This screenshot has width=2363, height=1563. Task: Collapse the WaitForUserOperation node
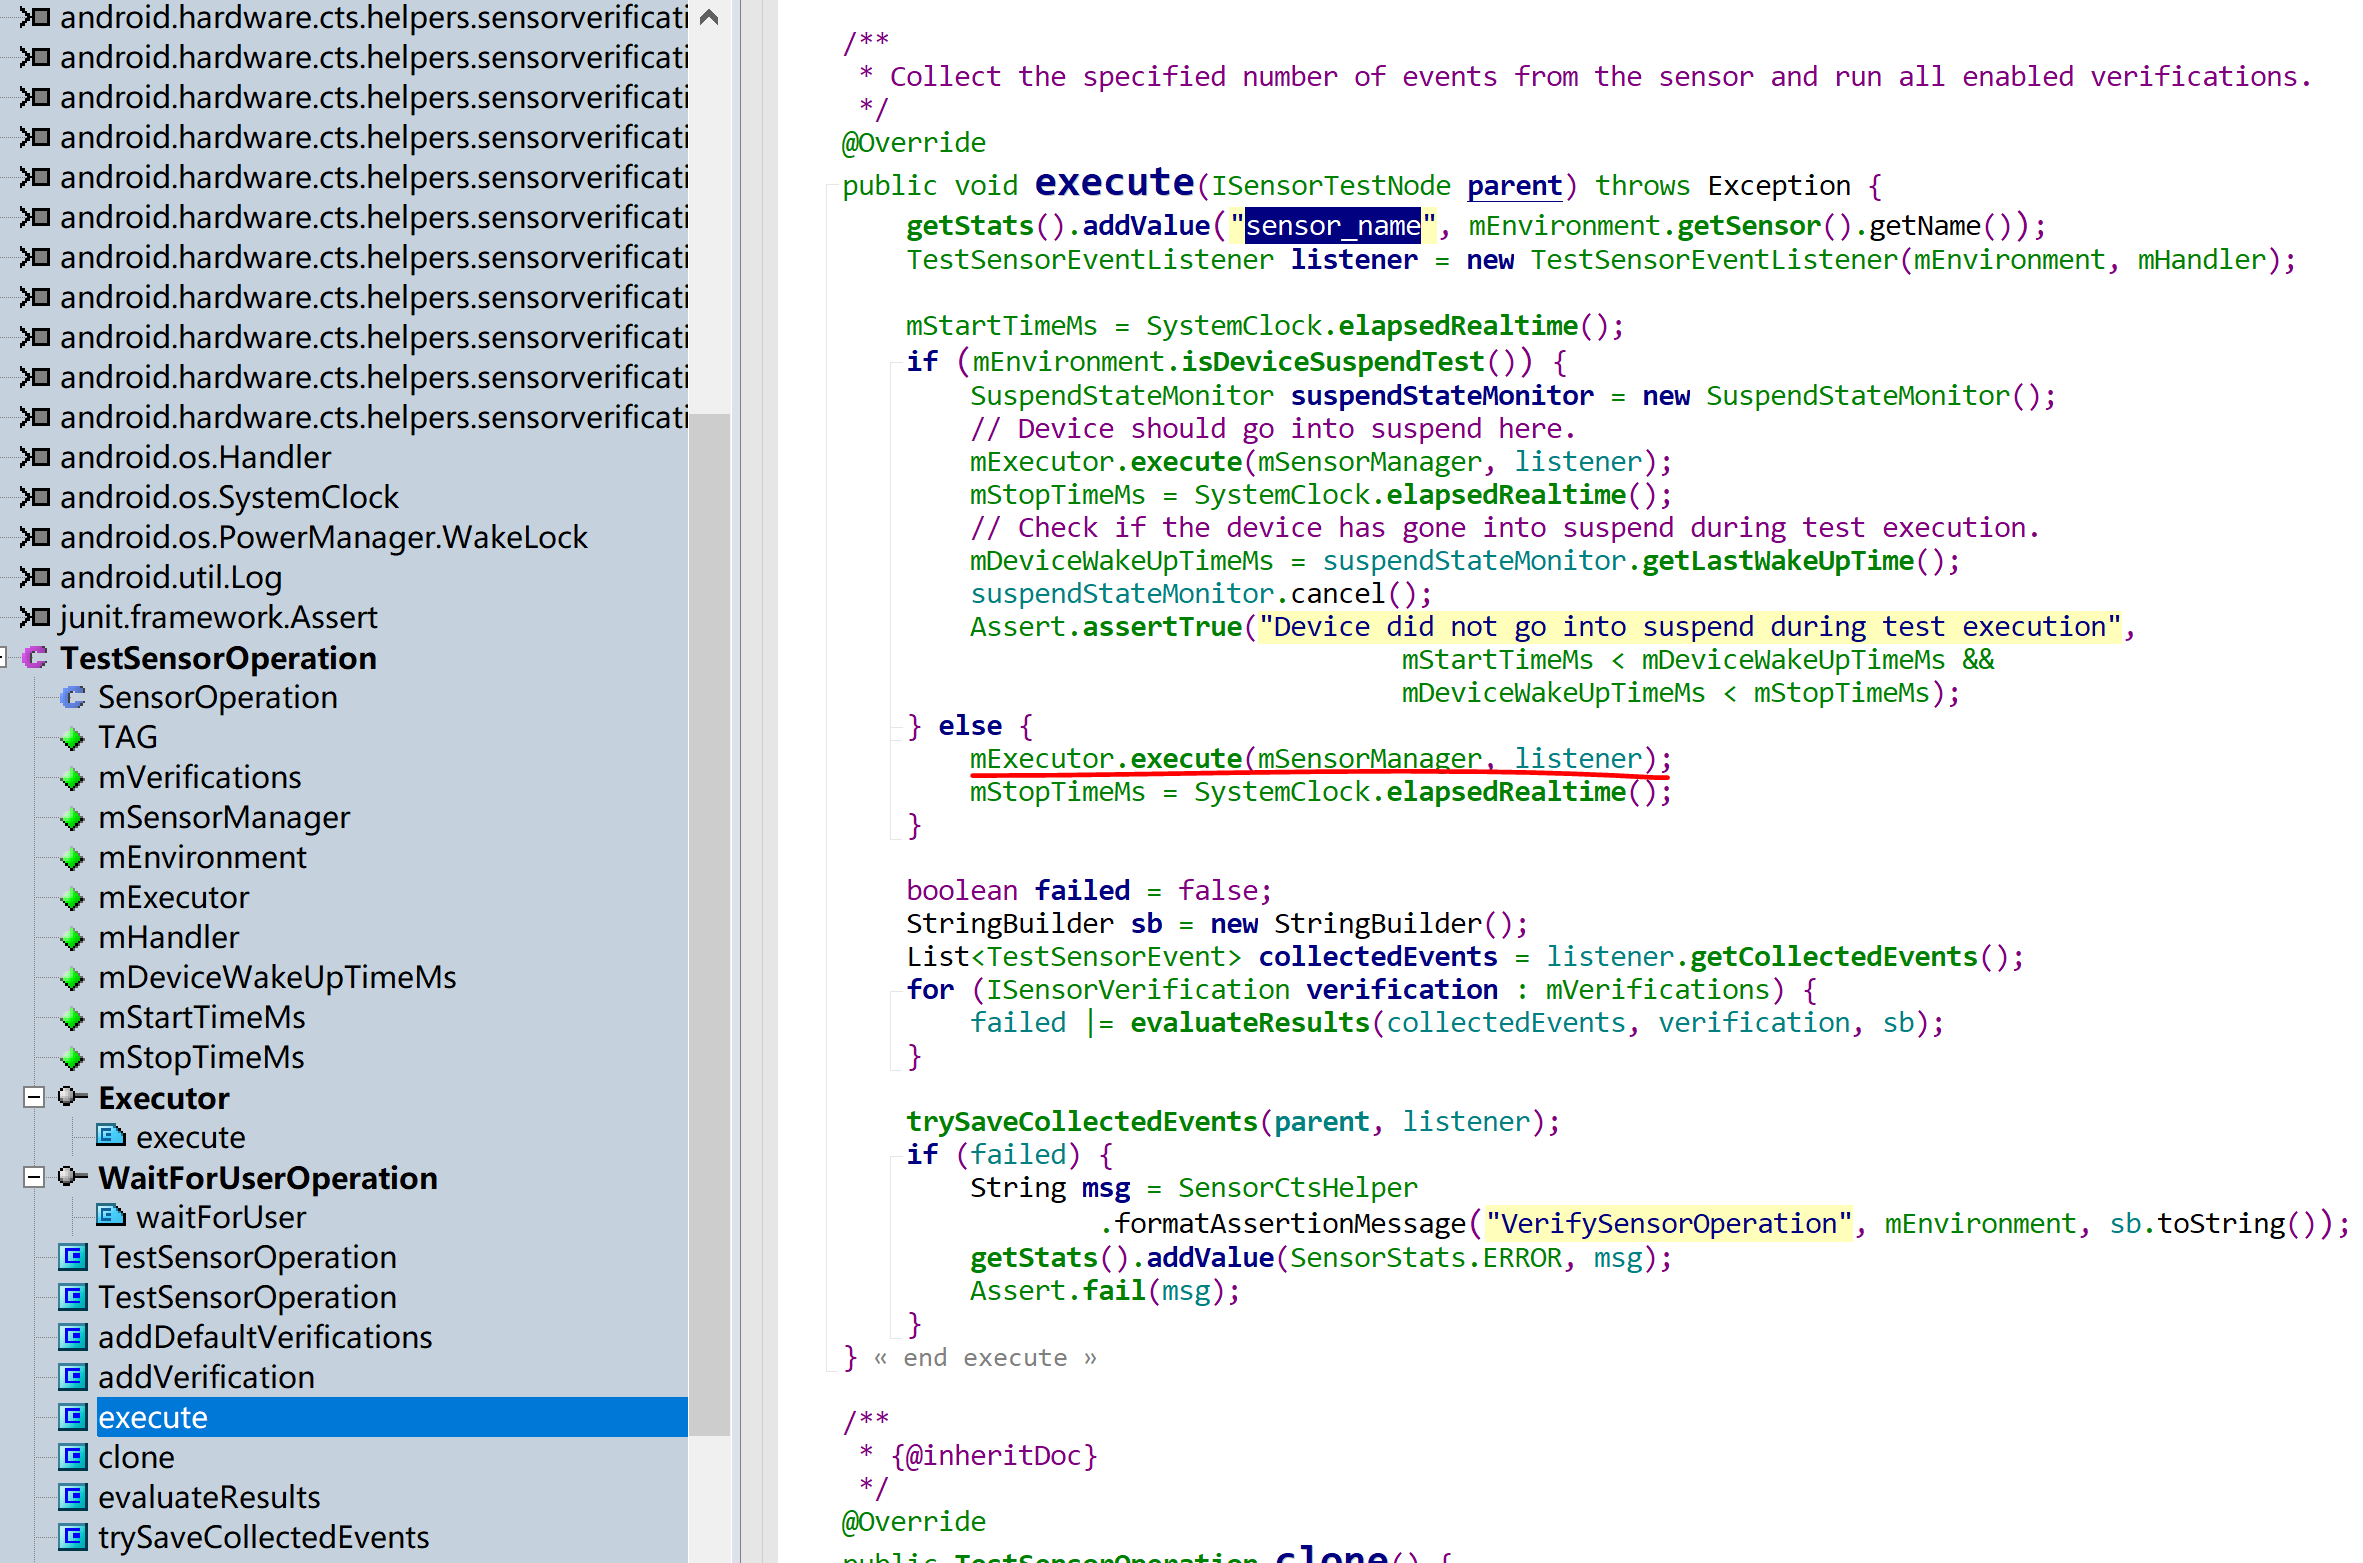34,1178
